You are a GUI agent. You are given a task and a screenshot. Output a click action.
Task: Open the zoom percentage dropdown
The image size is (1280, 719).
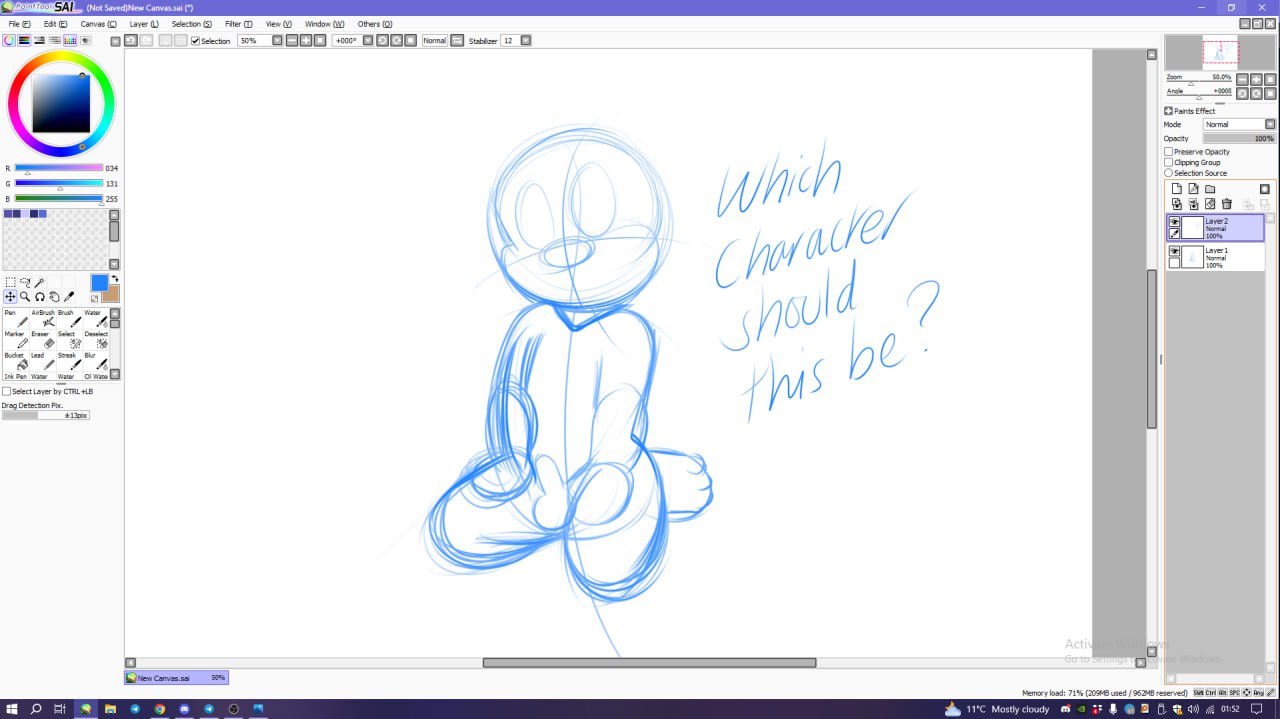pos(278,41)
